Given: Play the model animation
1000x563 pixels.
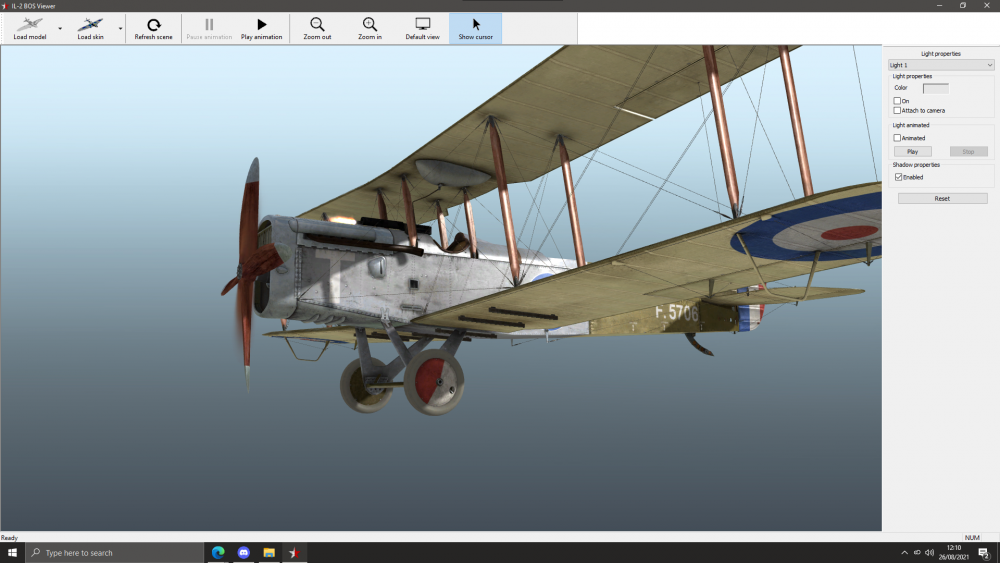Looking at the screenshot, I should [261, 25].
